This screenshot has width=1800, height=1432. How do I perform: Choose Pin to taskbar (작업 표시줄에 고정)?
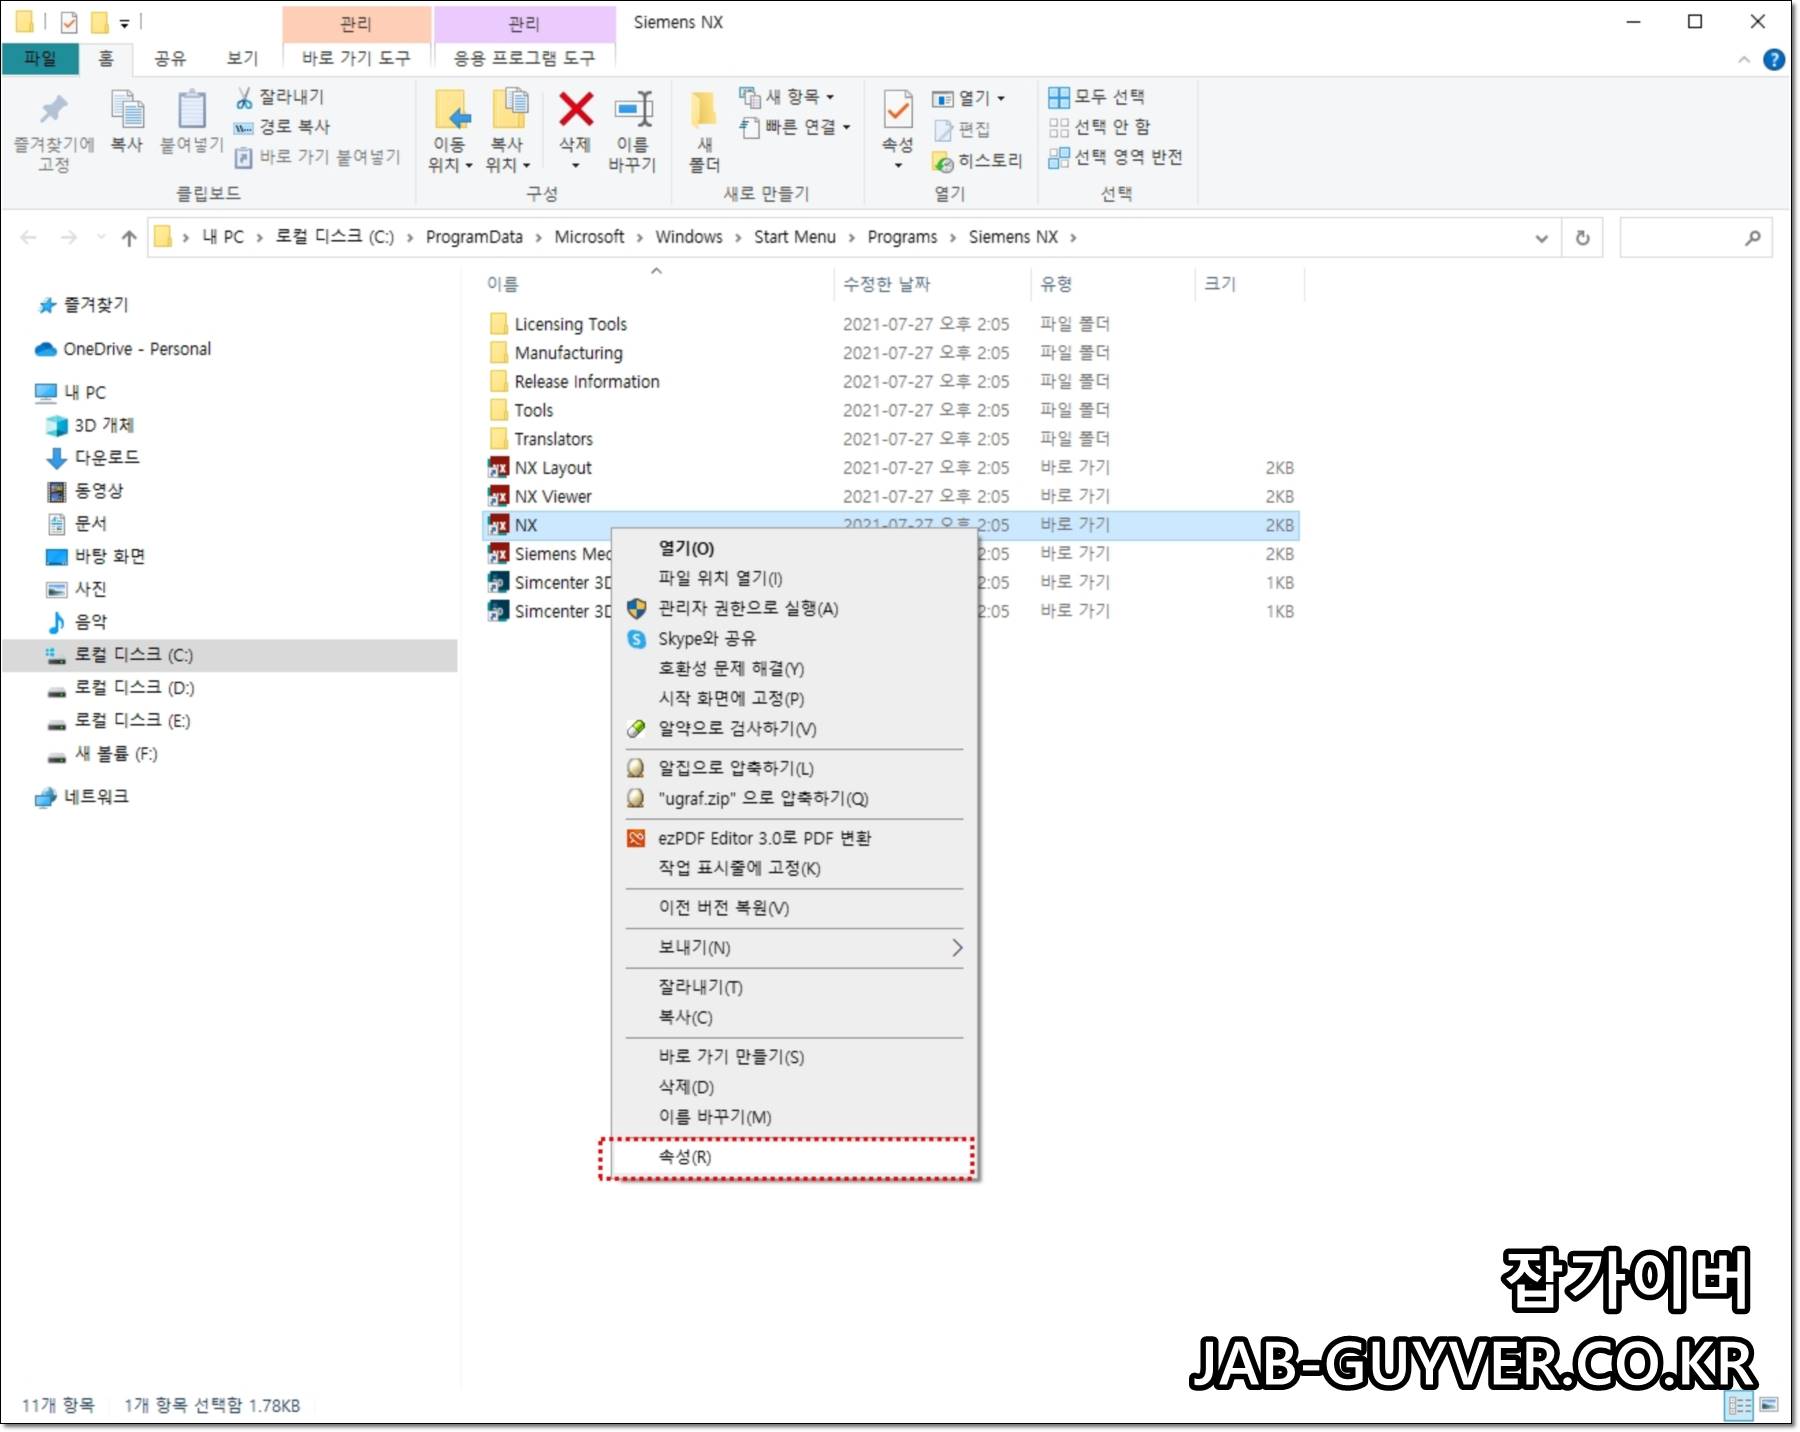(x=794, y=868)
